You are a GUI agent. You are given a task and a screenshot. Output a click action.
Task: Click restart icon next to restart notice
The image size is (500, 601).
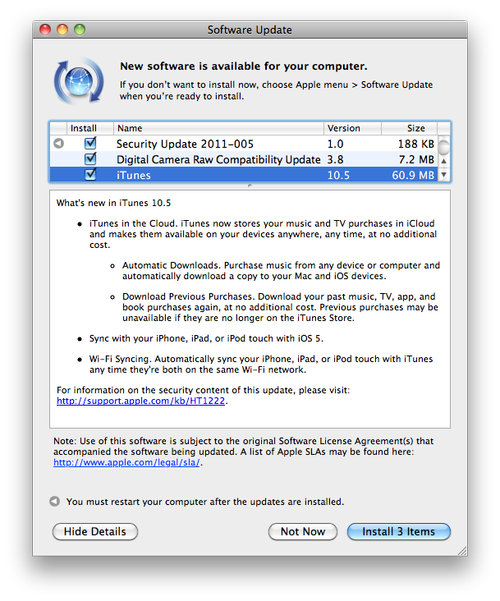pyautogui.click(x=55, y=501)
